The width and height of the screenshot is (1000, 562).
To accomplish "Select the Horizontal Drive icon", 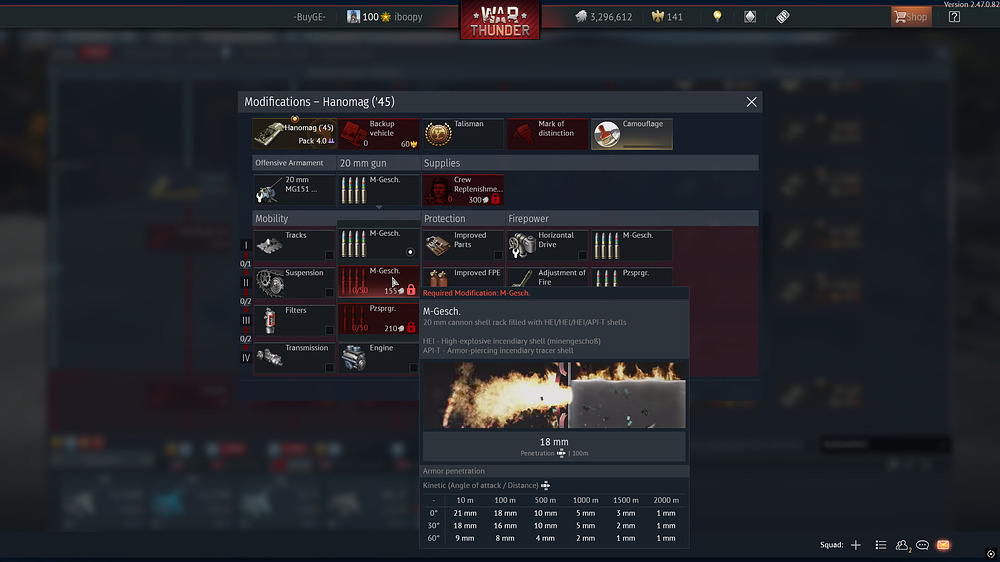I will tap(522, 246).
